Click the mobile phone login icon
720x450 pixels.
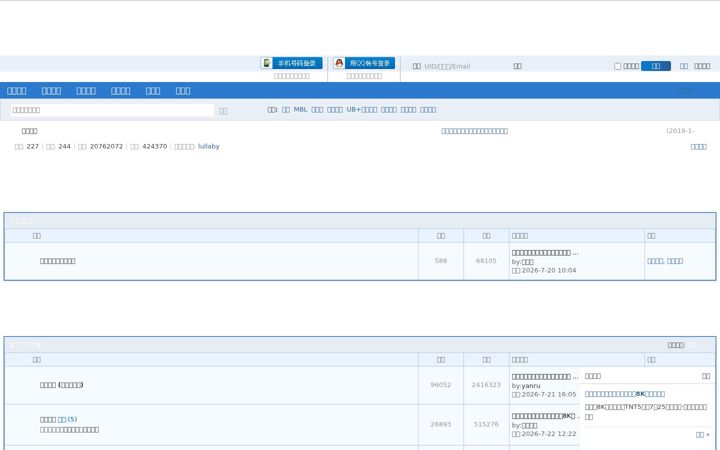[x=266, y=63]
